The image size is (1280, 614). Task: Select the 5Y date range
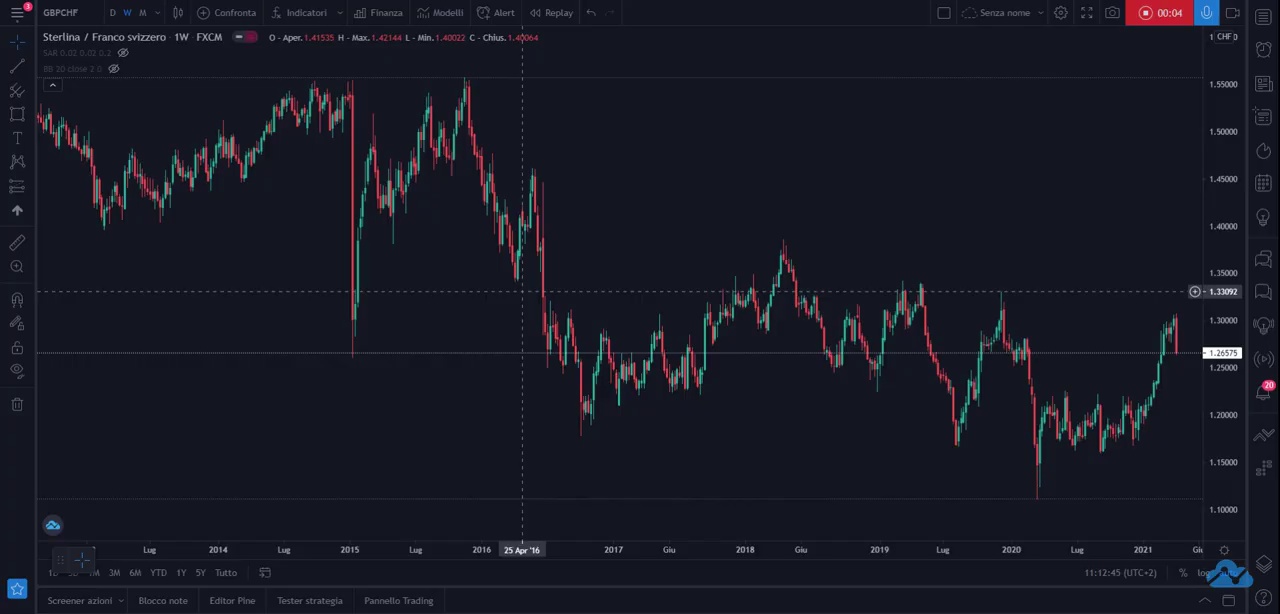(x=201, y=573)
